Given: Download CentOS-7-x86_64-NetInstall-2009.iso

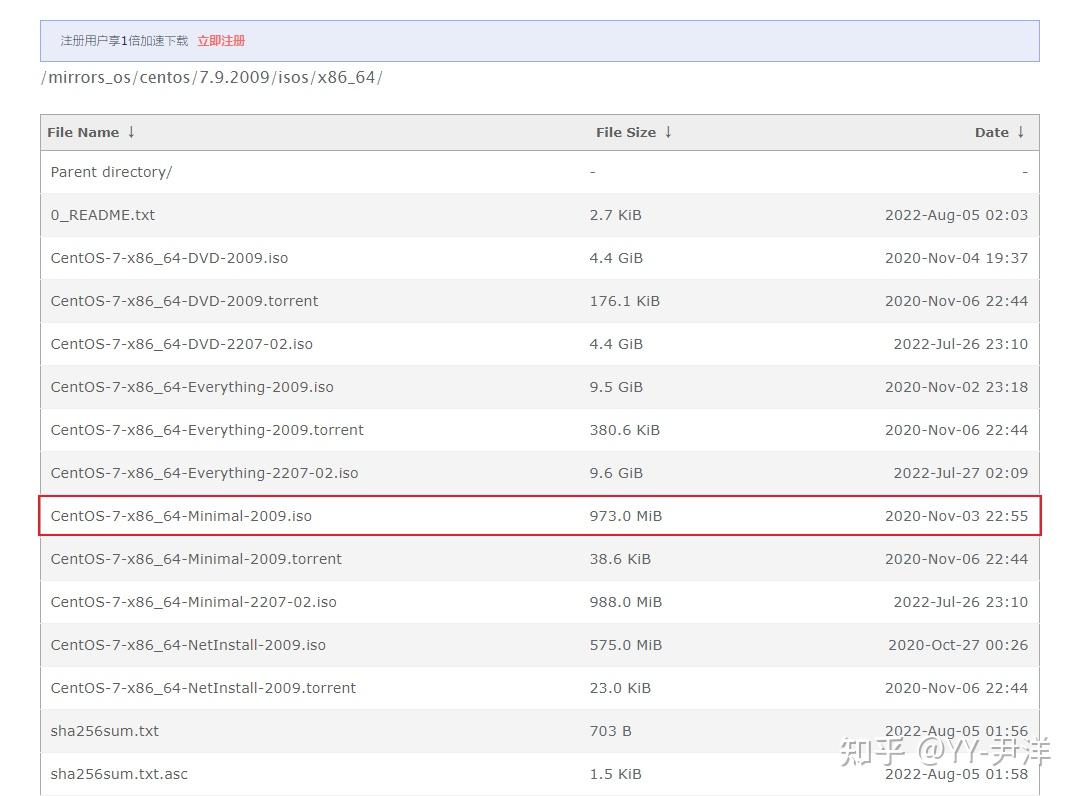Looking at the screenshot, I should tap(188, 645).
